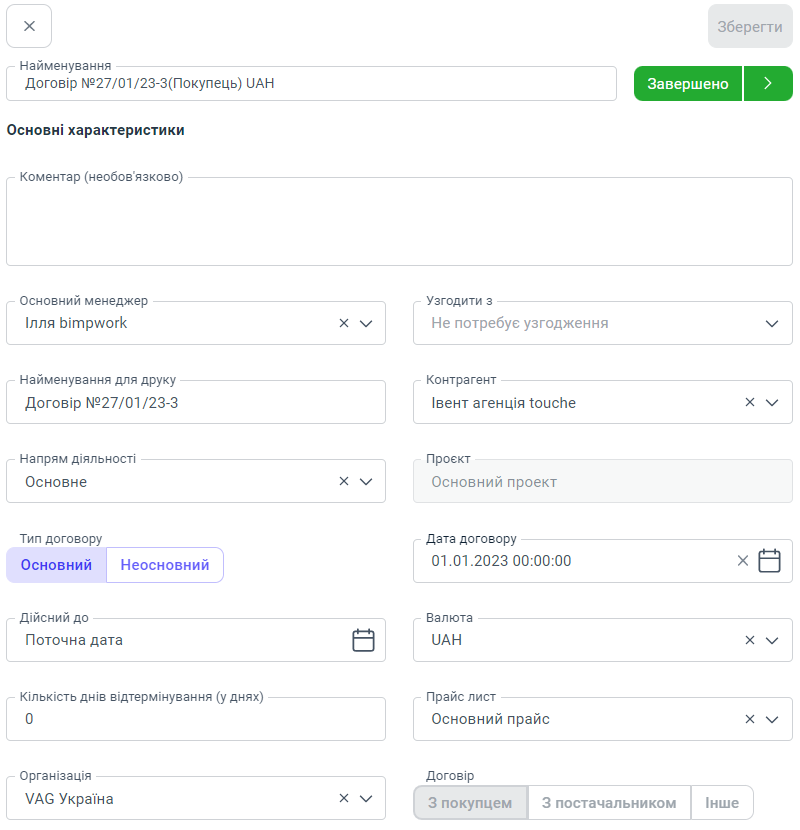The height and width of the screenshot is (830, 800).
Task: Clear the Напрям діяльності selection
Action: point(344,481)
